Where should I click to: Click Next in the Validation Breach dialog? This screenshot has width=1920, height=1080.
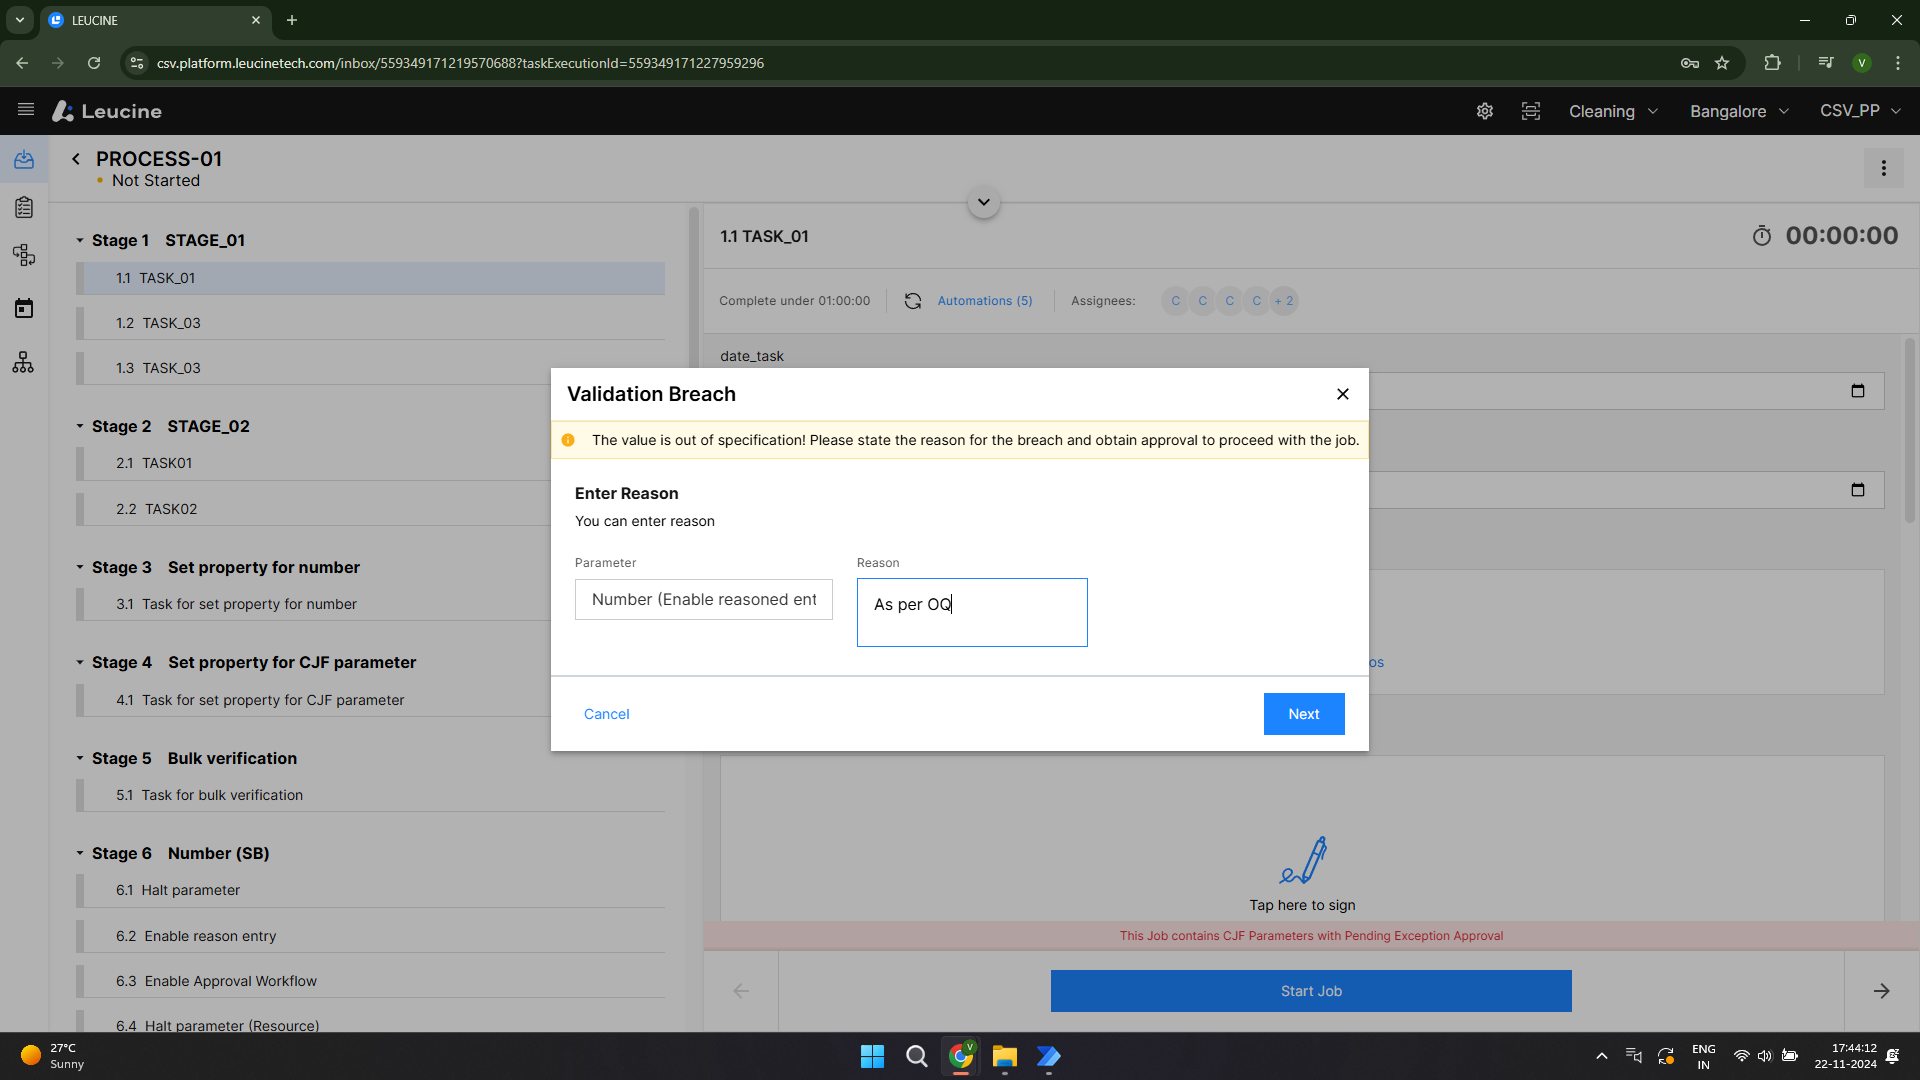pyautogui.click(x=1303, y=713)
